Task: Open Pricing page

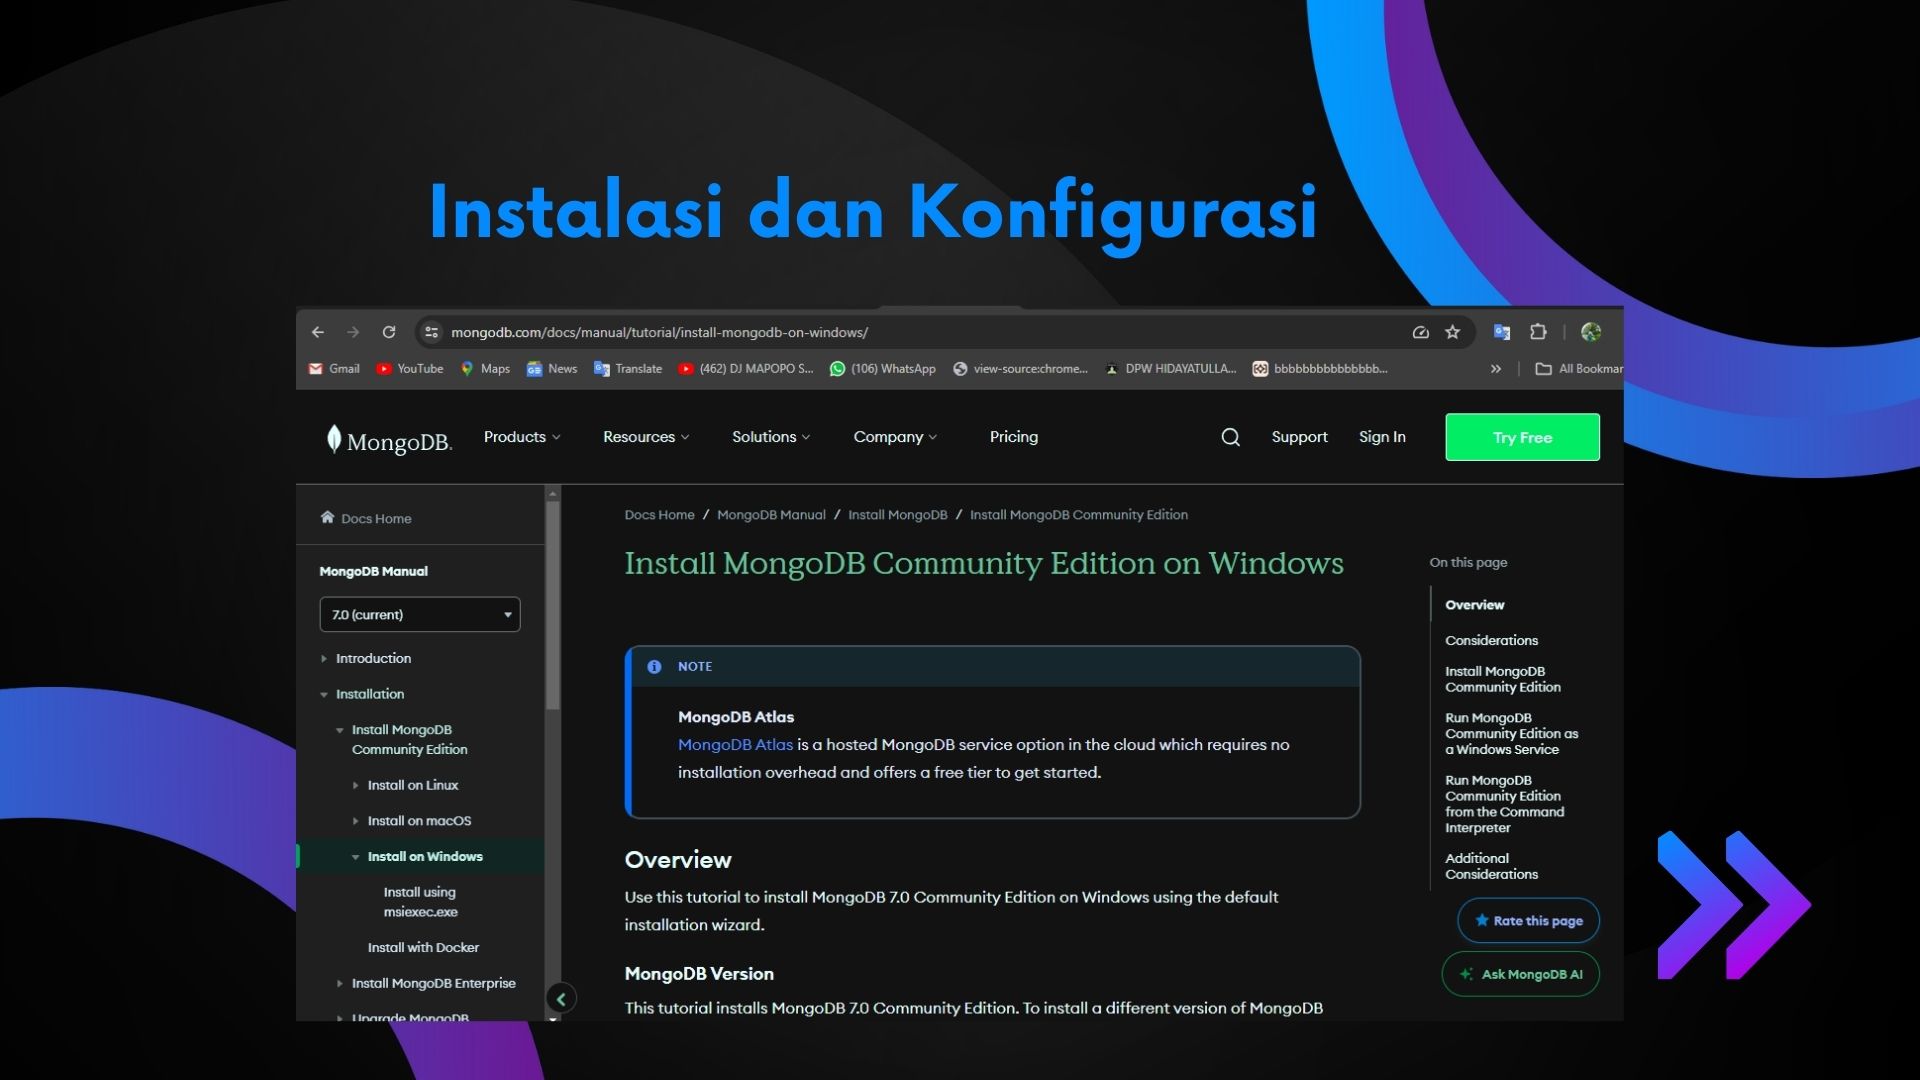Action: [x=1014, y=437]
